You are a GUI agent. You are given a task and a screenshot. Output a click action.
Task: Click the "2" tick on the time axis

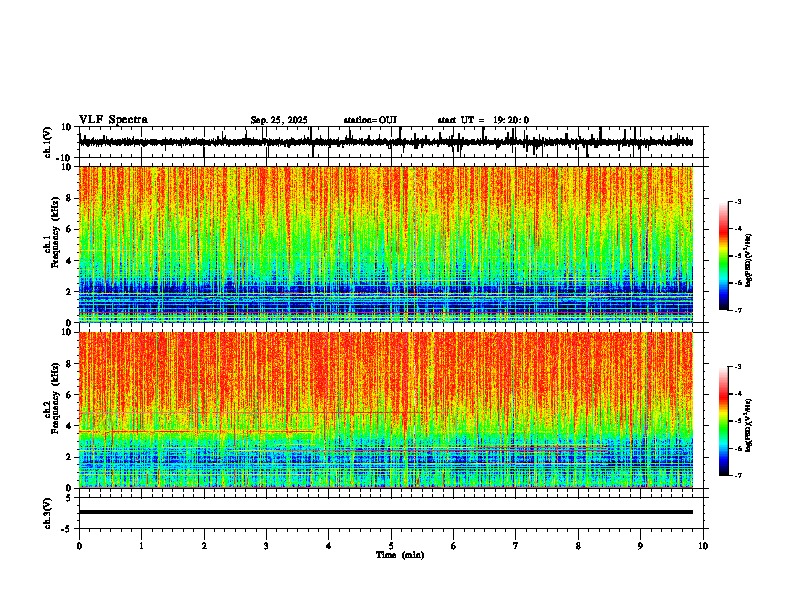click(x=204, y=546)
